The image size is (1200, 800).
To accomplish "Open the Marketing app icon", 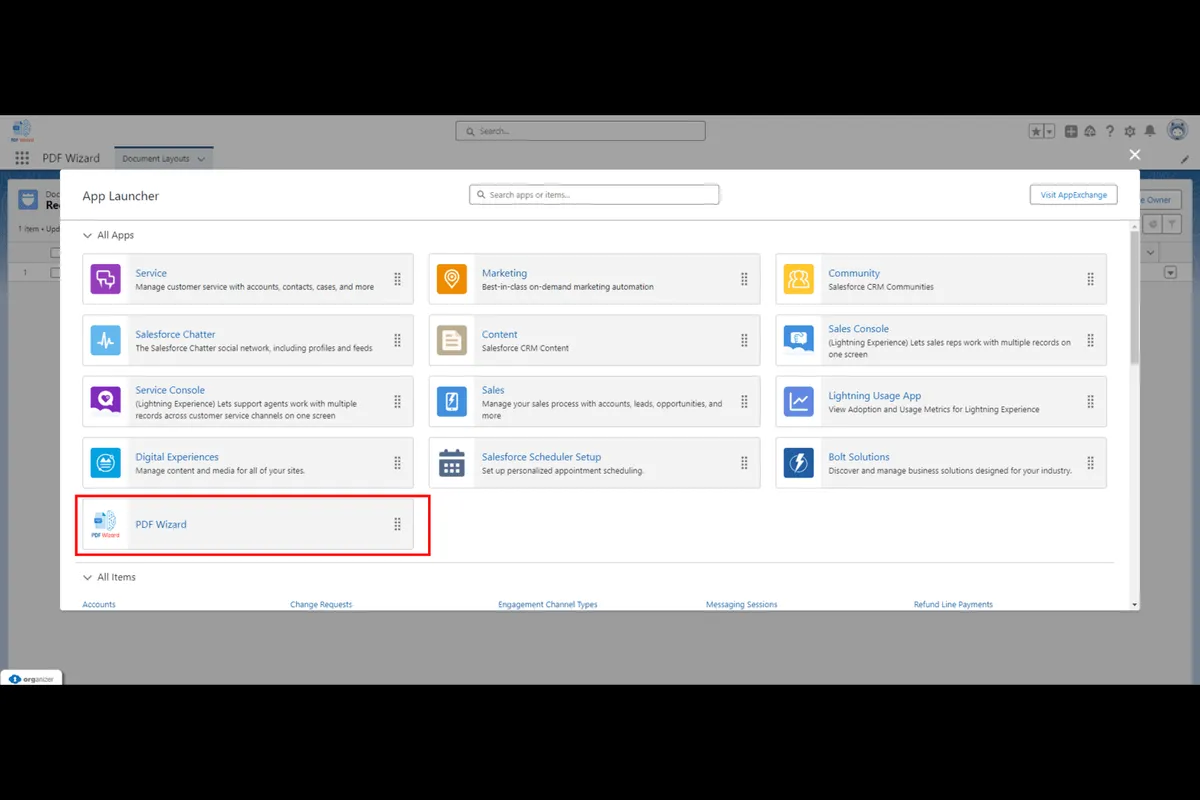I will pyautogui.click(x=452, y=279).
